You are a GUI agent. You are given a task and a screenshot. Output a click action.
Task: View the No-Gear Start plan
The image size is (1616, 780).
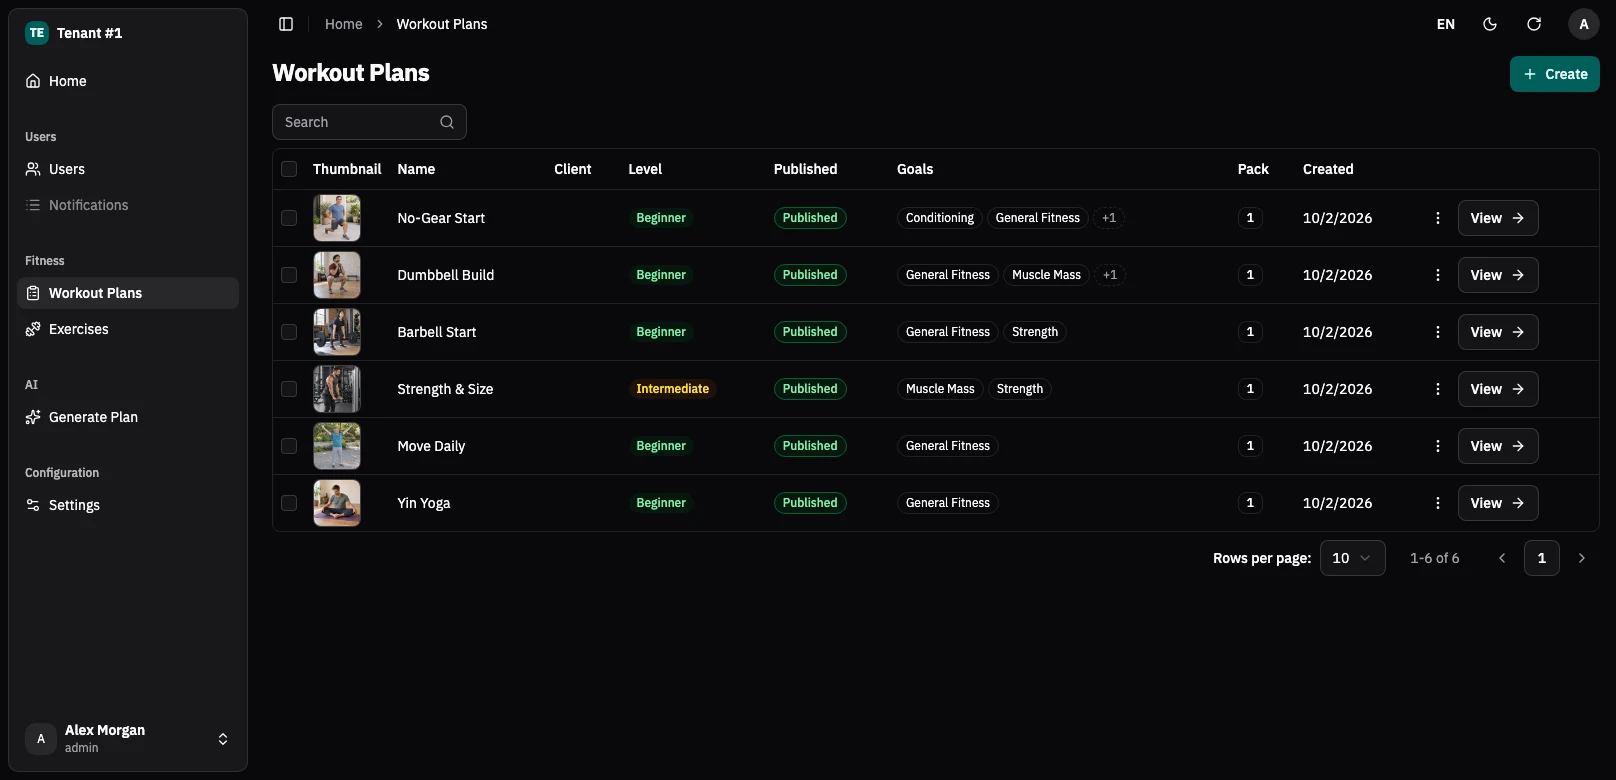(x=1498, y=218)
